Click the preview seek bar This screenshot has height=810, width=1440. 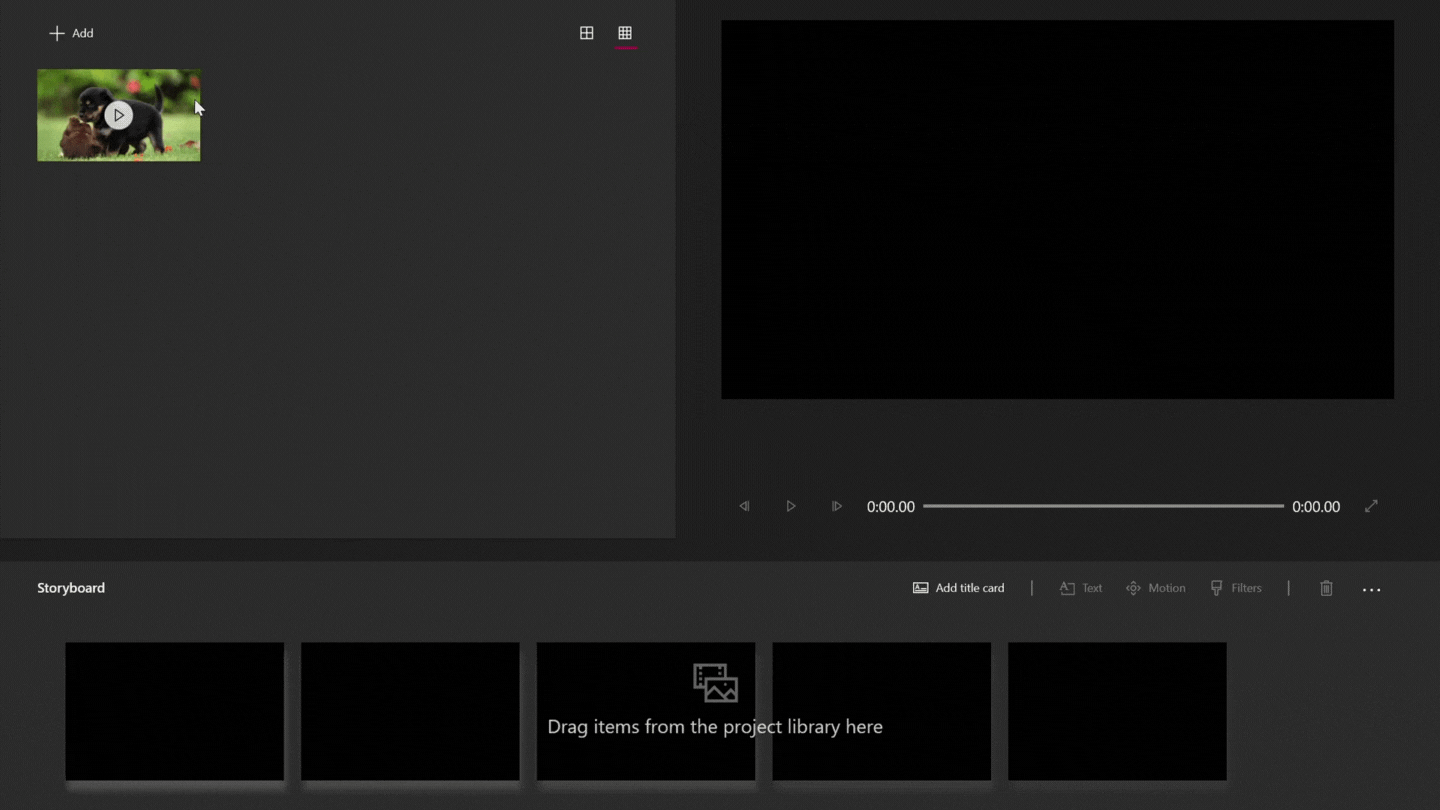pos(1103,506)
